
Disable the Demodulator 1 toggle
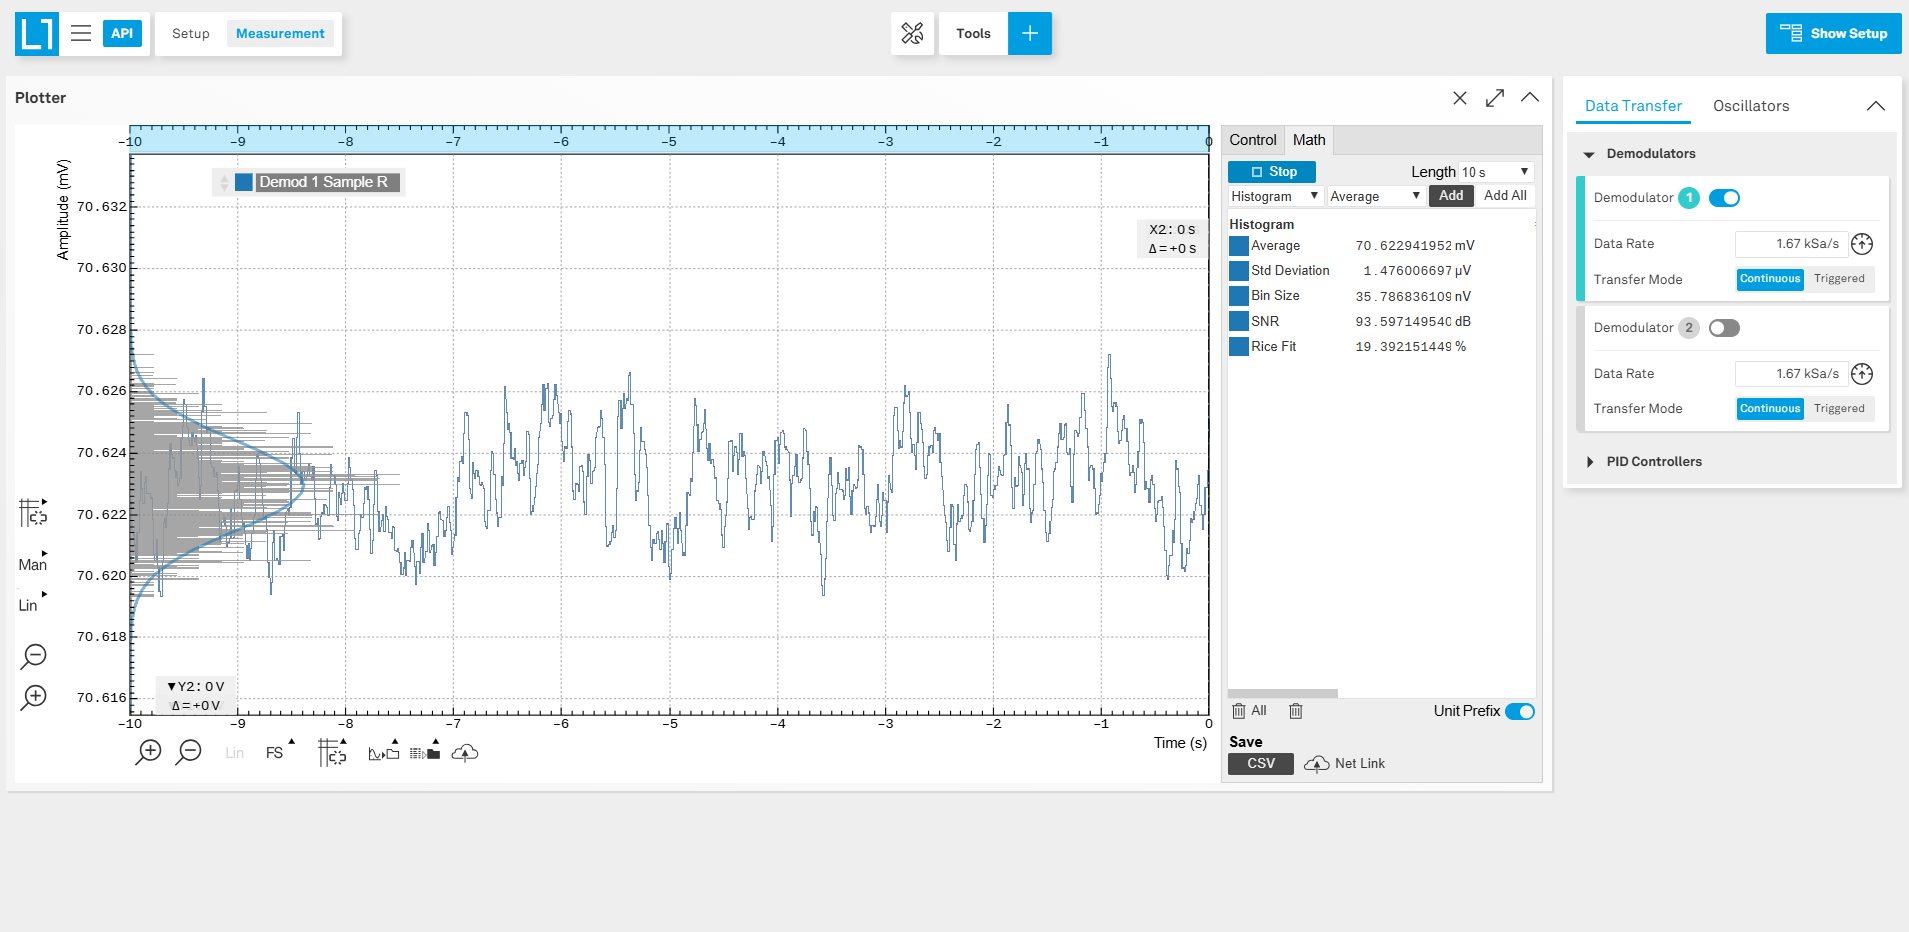(x=1724, y=198)
